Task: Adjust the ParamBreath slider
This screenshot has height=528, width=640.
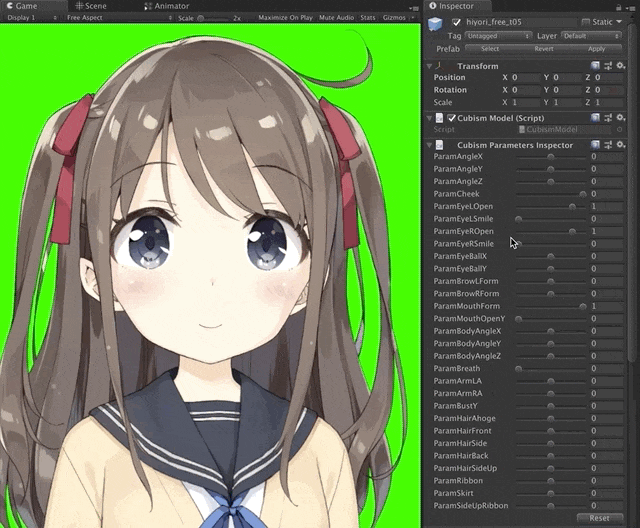Action: click(x=551, y=369)
